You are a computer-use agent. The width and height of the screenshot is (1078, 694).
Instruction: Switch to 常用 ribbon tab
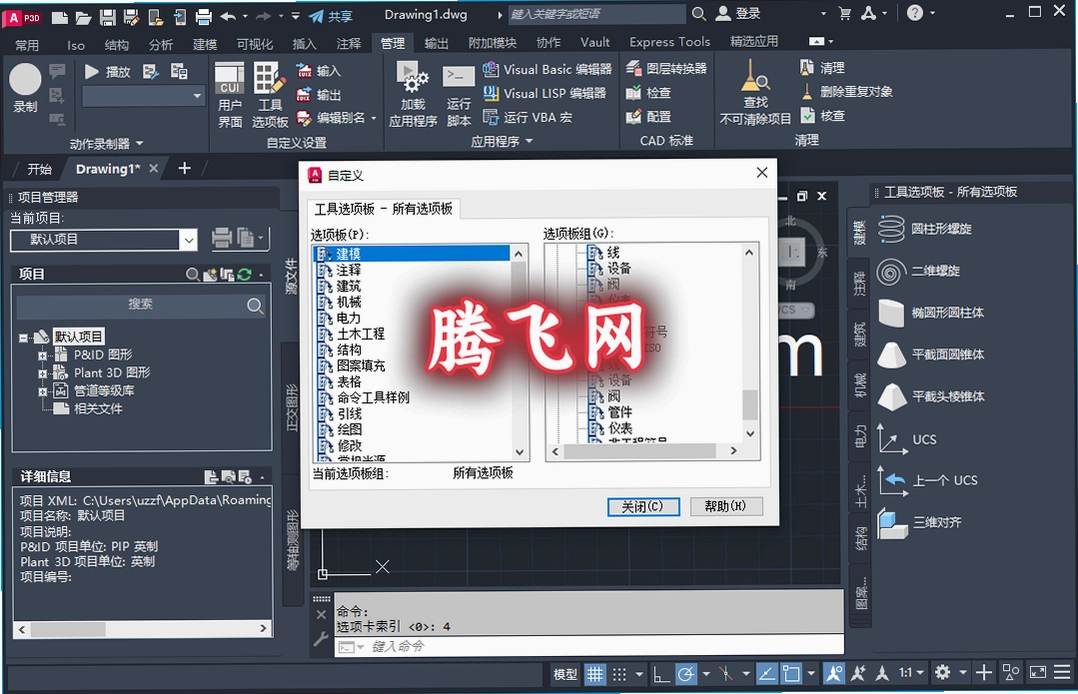point(27,45)
